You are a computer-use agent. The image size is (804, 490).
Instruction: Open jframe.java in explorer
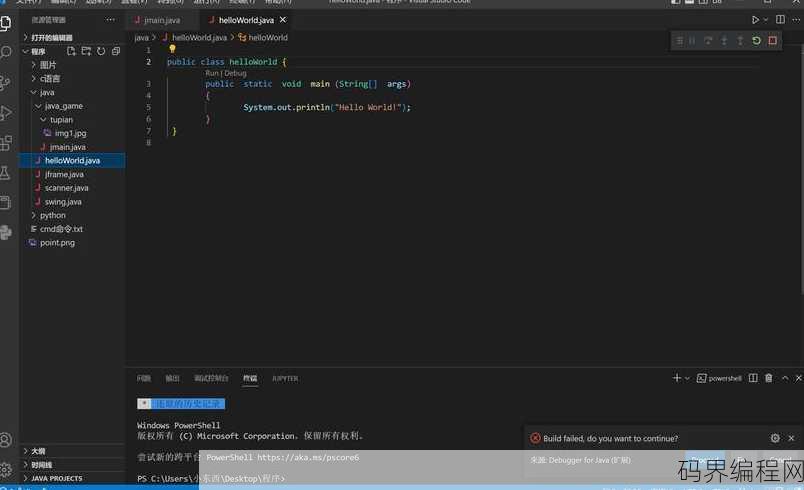click(74, 174)
